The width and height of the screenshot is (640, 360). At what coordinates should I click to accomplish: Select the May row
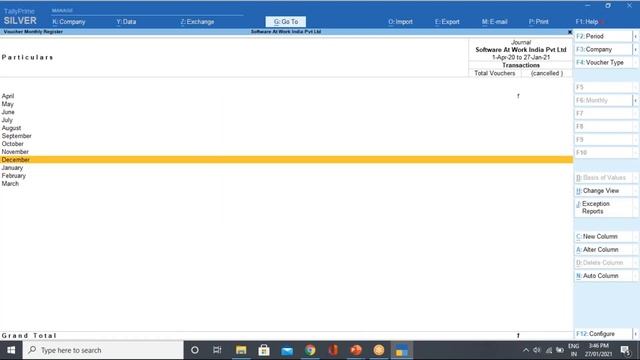coord(286,104)
